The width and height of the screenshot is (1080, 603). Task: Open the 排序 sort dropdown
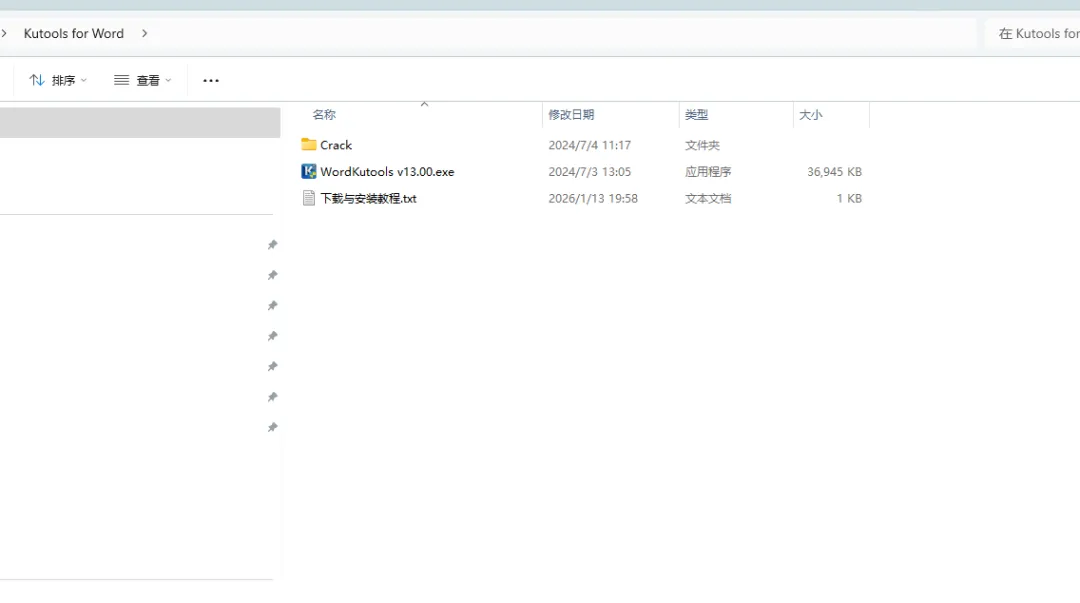(58, 81)
